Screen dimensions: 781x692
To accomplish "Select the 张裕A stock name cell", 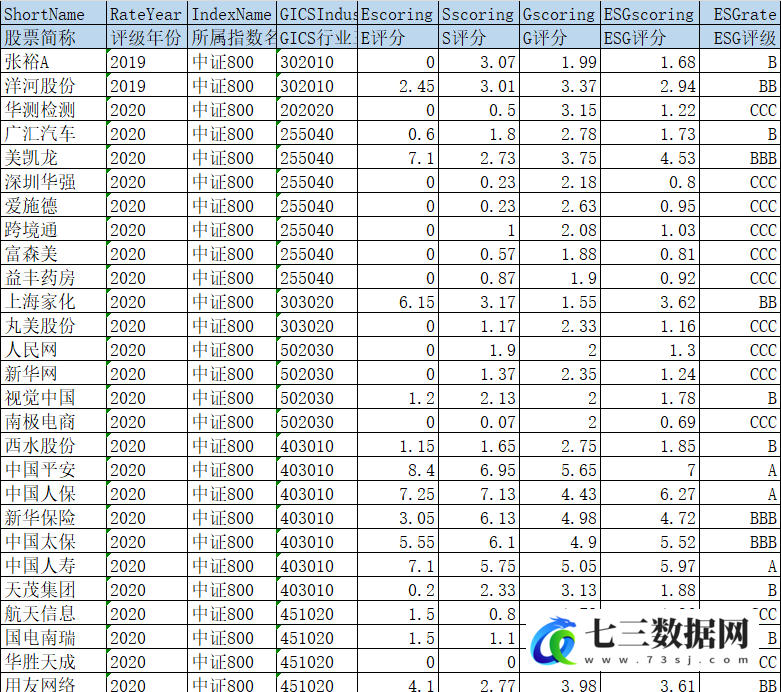I will point(53,61).
